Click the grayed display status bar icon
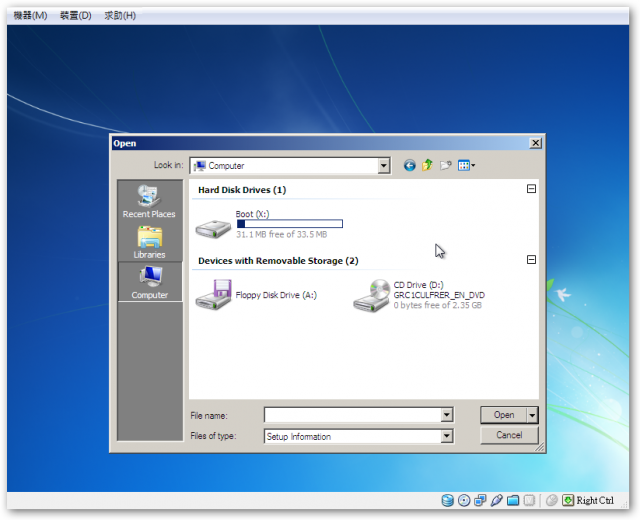The width and height of the screenshot is (640, 520). pos(529,500)
